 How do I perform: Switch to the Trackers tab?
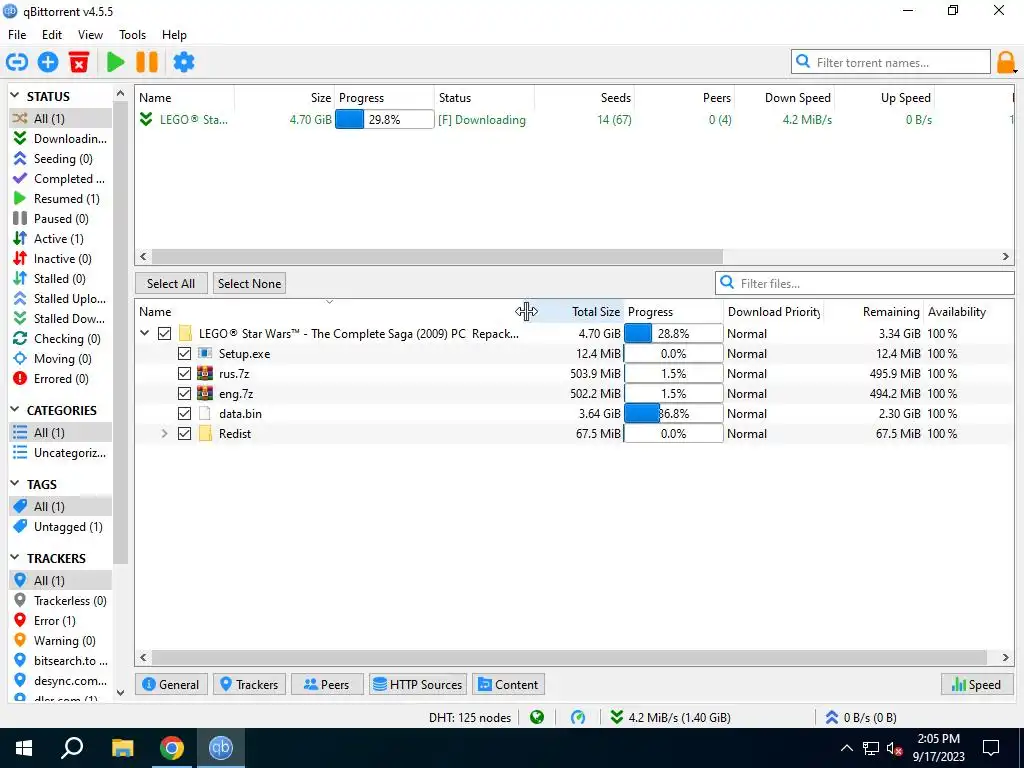tap(249, 684)
